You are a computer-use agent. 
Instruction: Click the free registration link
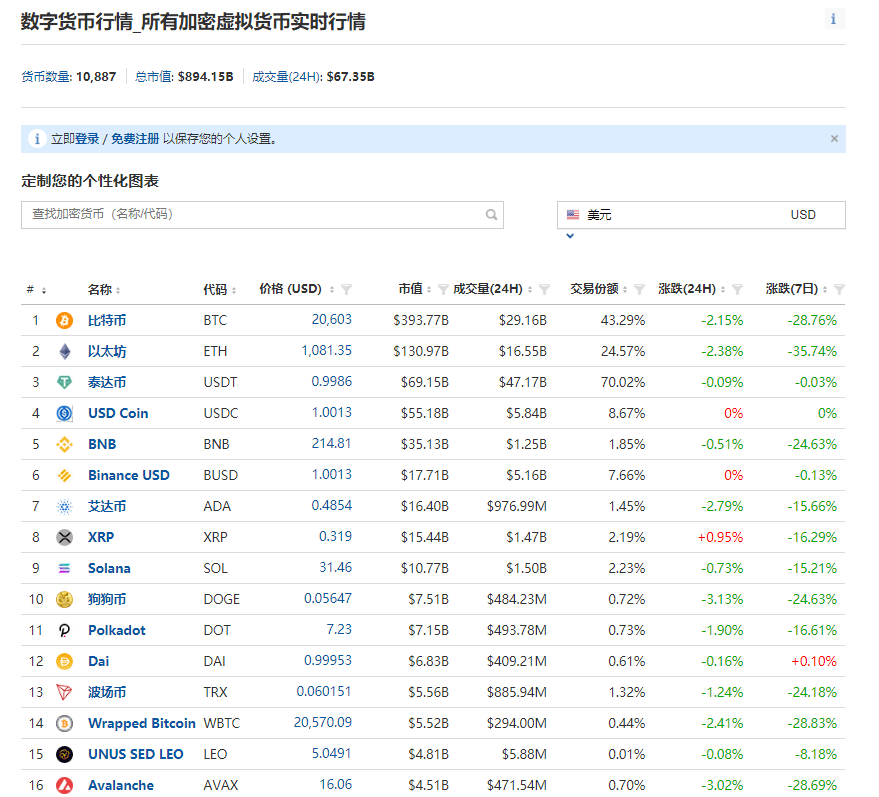pos(135,139)
